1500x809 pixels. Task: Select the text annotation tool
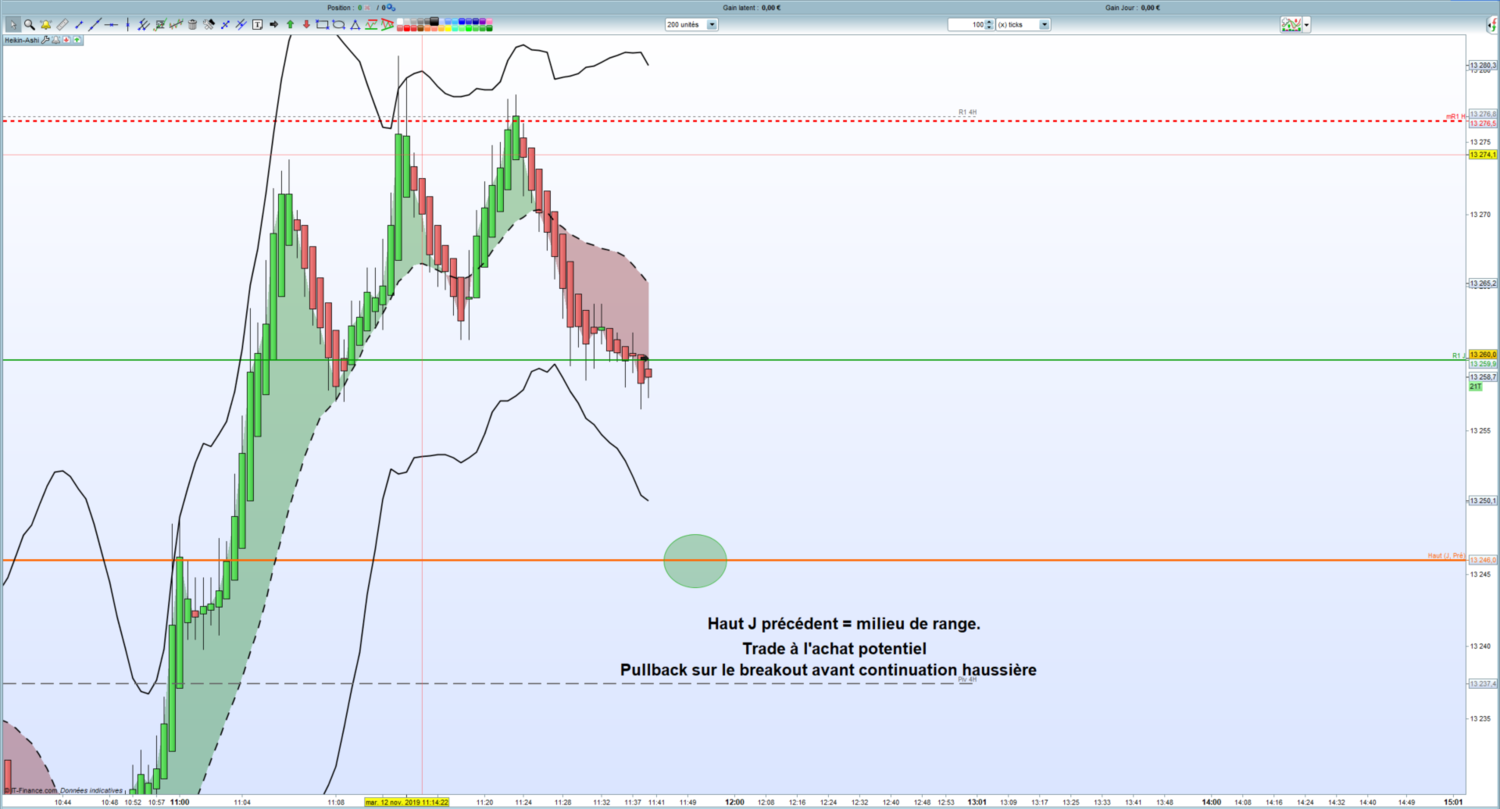click(259, 24)
